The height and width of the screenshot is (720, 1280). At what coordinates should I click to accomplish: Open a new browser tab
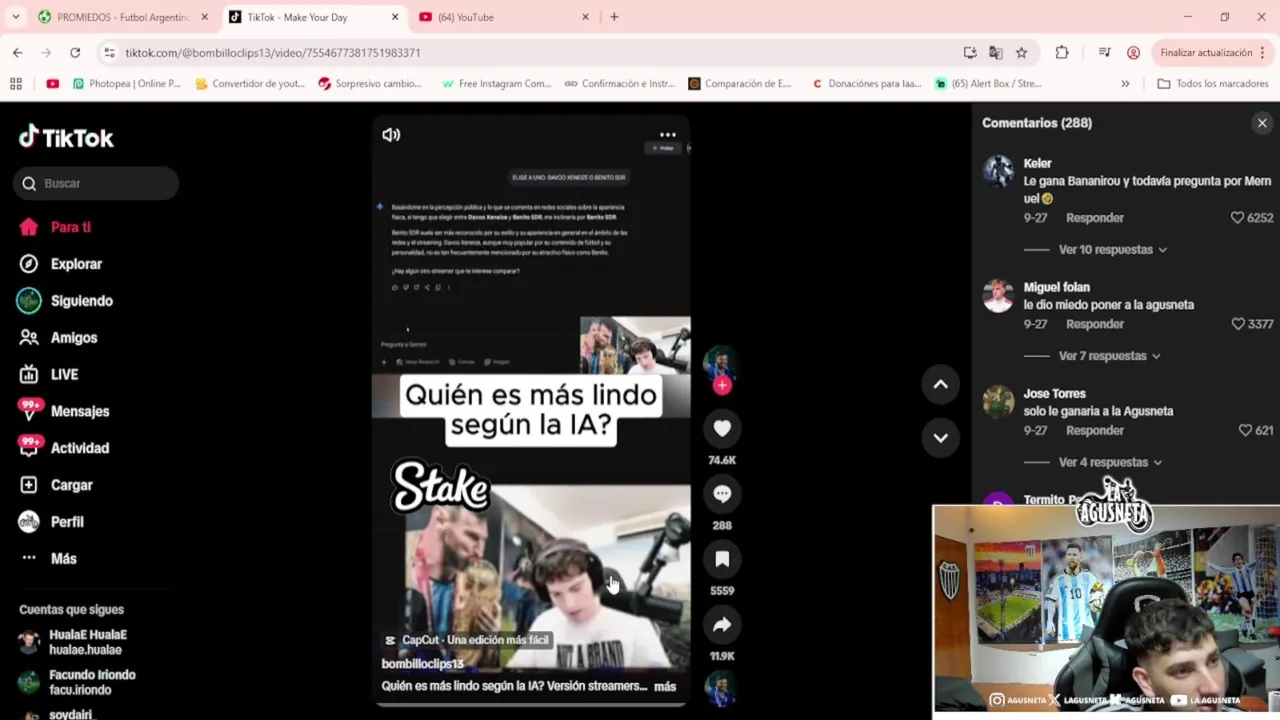point(614,17)
